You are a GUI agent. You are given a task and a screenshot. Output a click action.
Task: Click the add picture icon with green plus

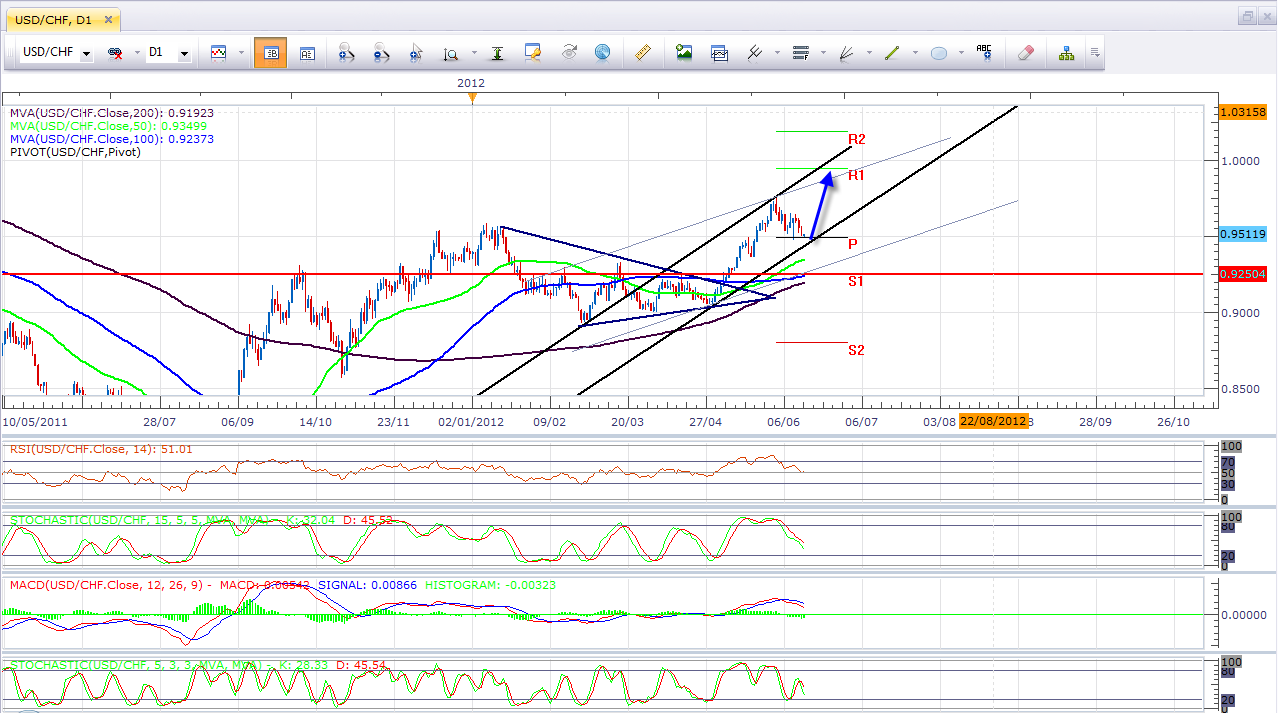coord(684,53)
